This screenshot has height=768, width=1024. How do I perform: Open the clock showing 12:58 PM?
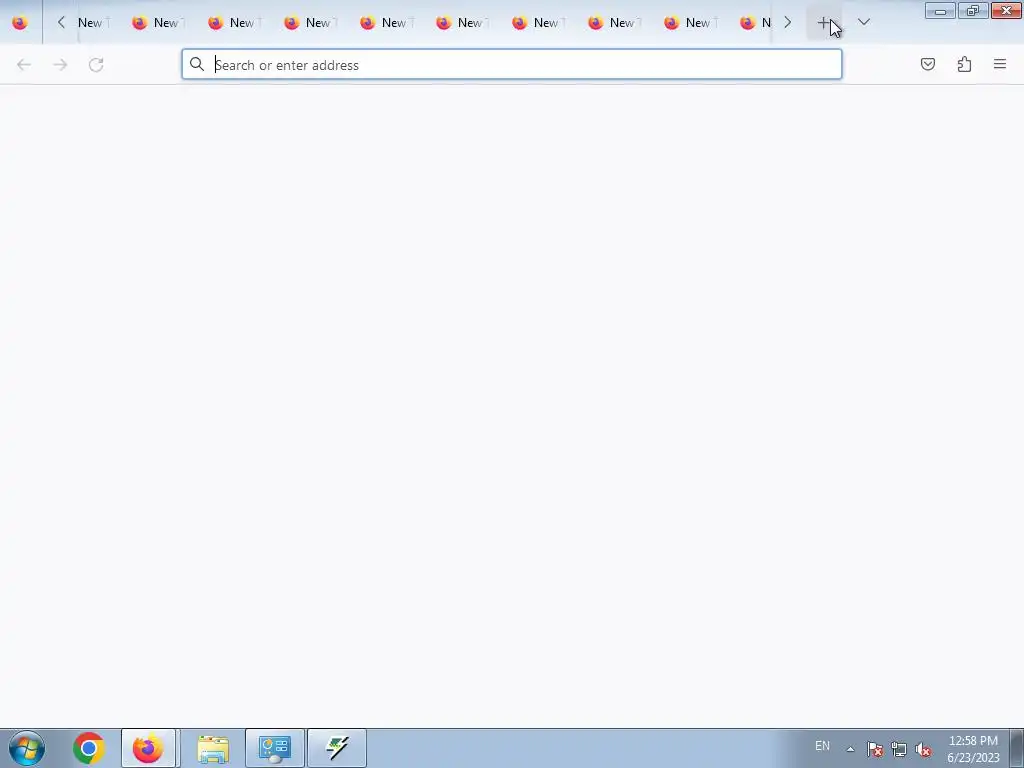[973, 748]
